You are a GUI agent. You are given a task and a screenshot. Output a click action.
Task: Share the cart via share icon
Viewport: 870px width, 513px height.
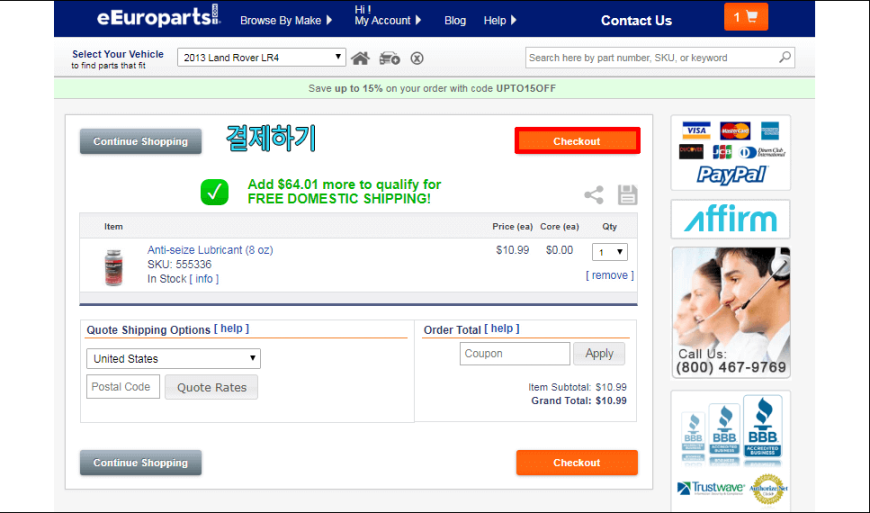click(594, 195)
